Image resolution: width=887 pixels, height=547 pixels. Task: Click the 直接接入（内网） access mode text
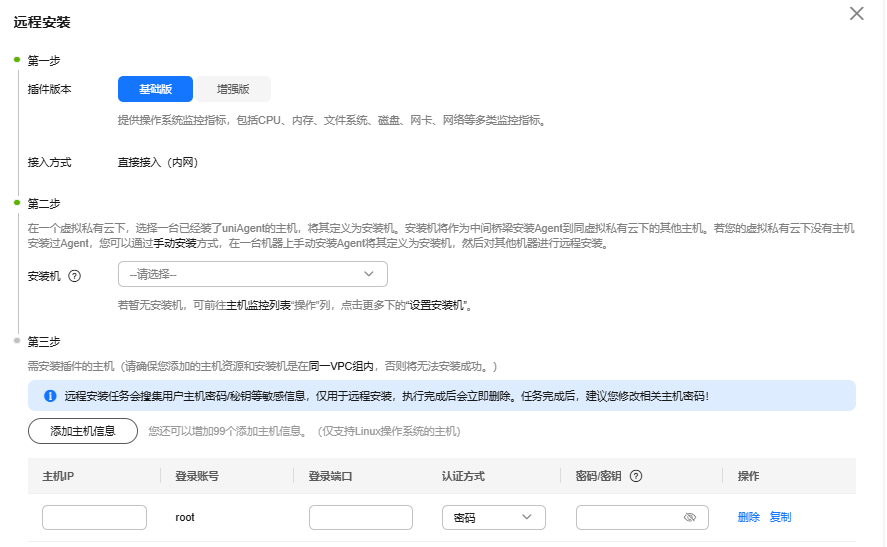coord(158,163)
